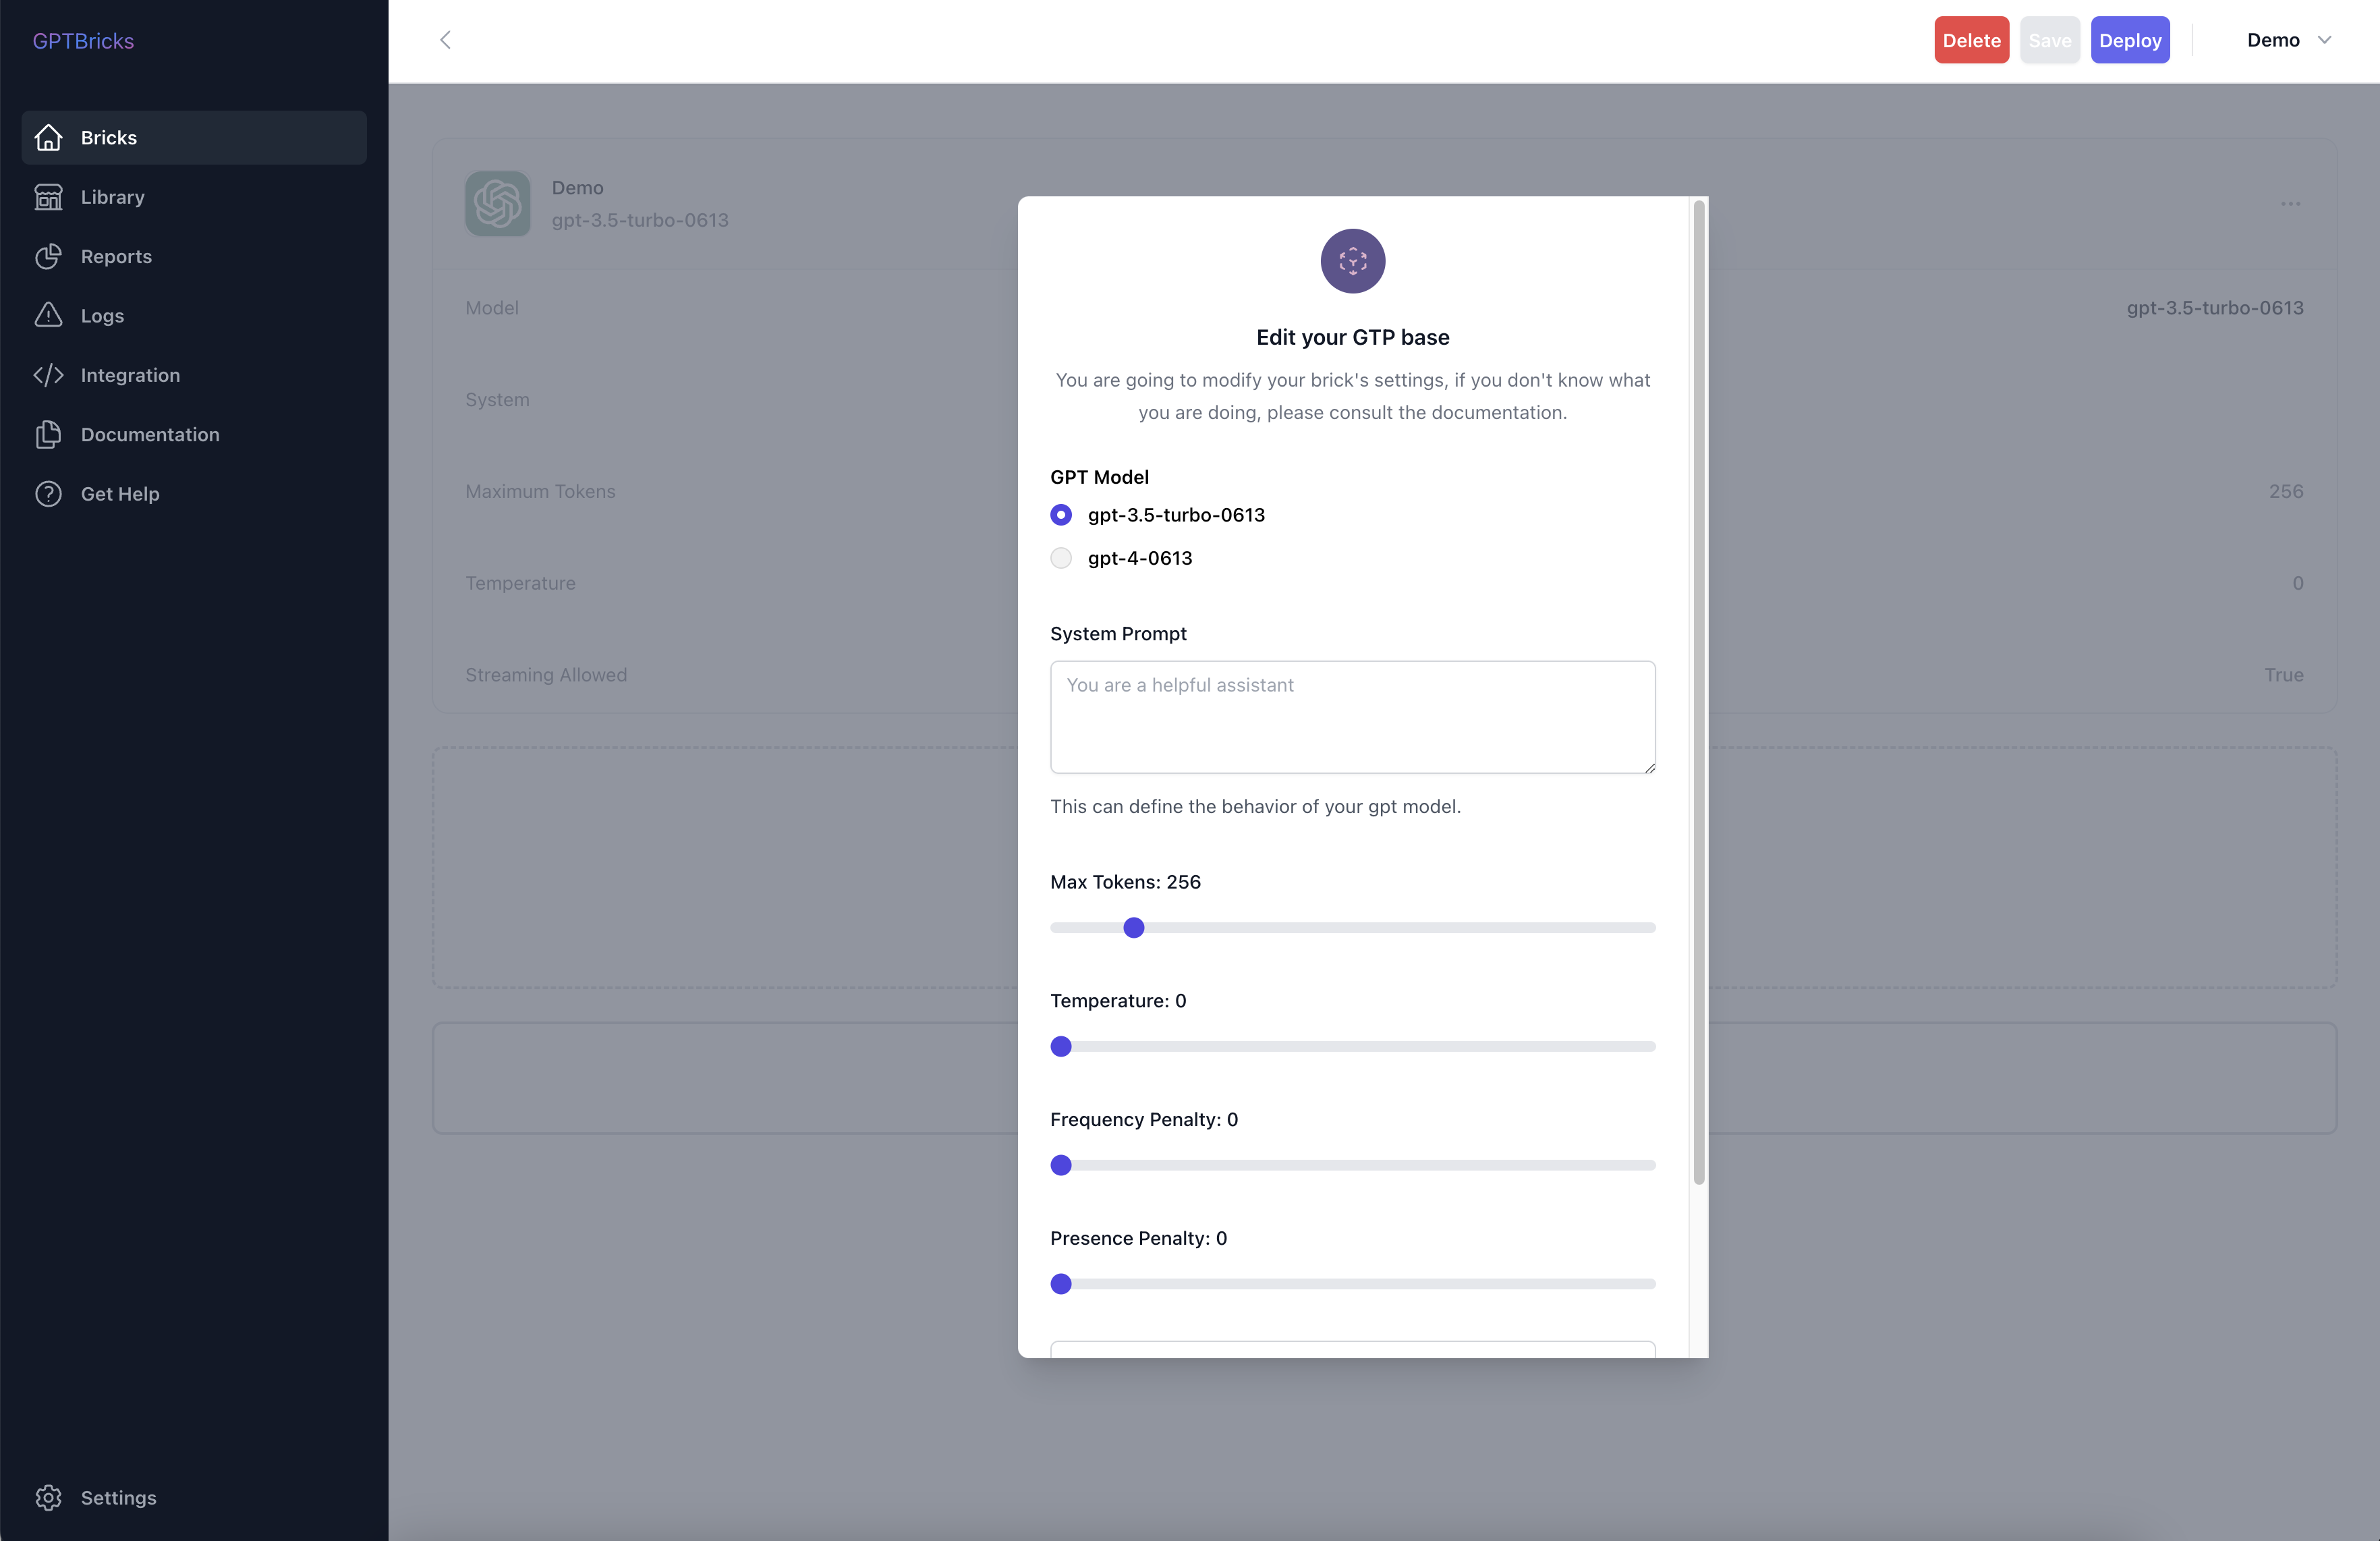Click the 'Max Tokens: 256' label
Viewport: 2380px width, 1541px height.
pos(1125,882)
